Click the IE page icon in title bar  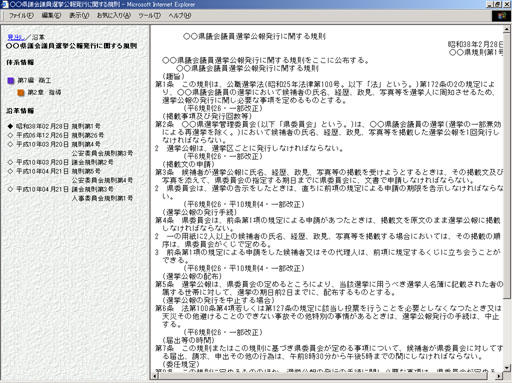pyautogui.click(x=5, y=4)
